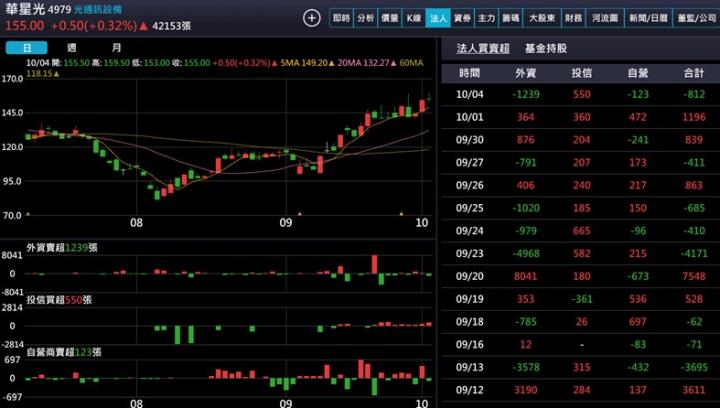Open the 基金持股 fund holdings sub-tab
Screen dimensions: 720x408
click(545, 48)
